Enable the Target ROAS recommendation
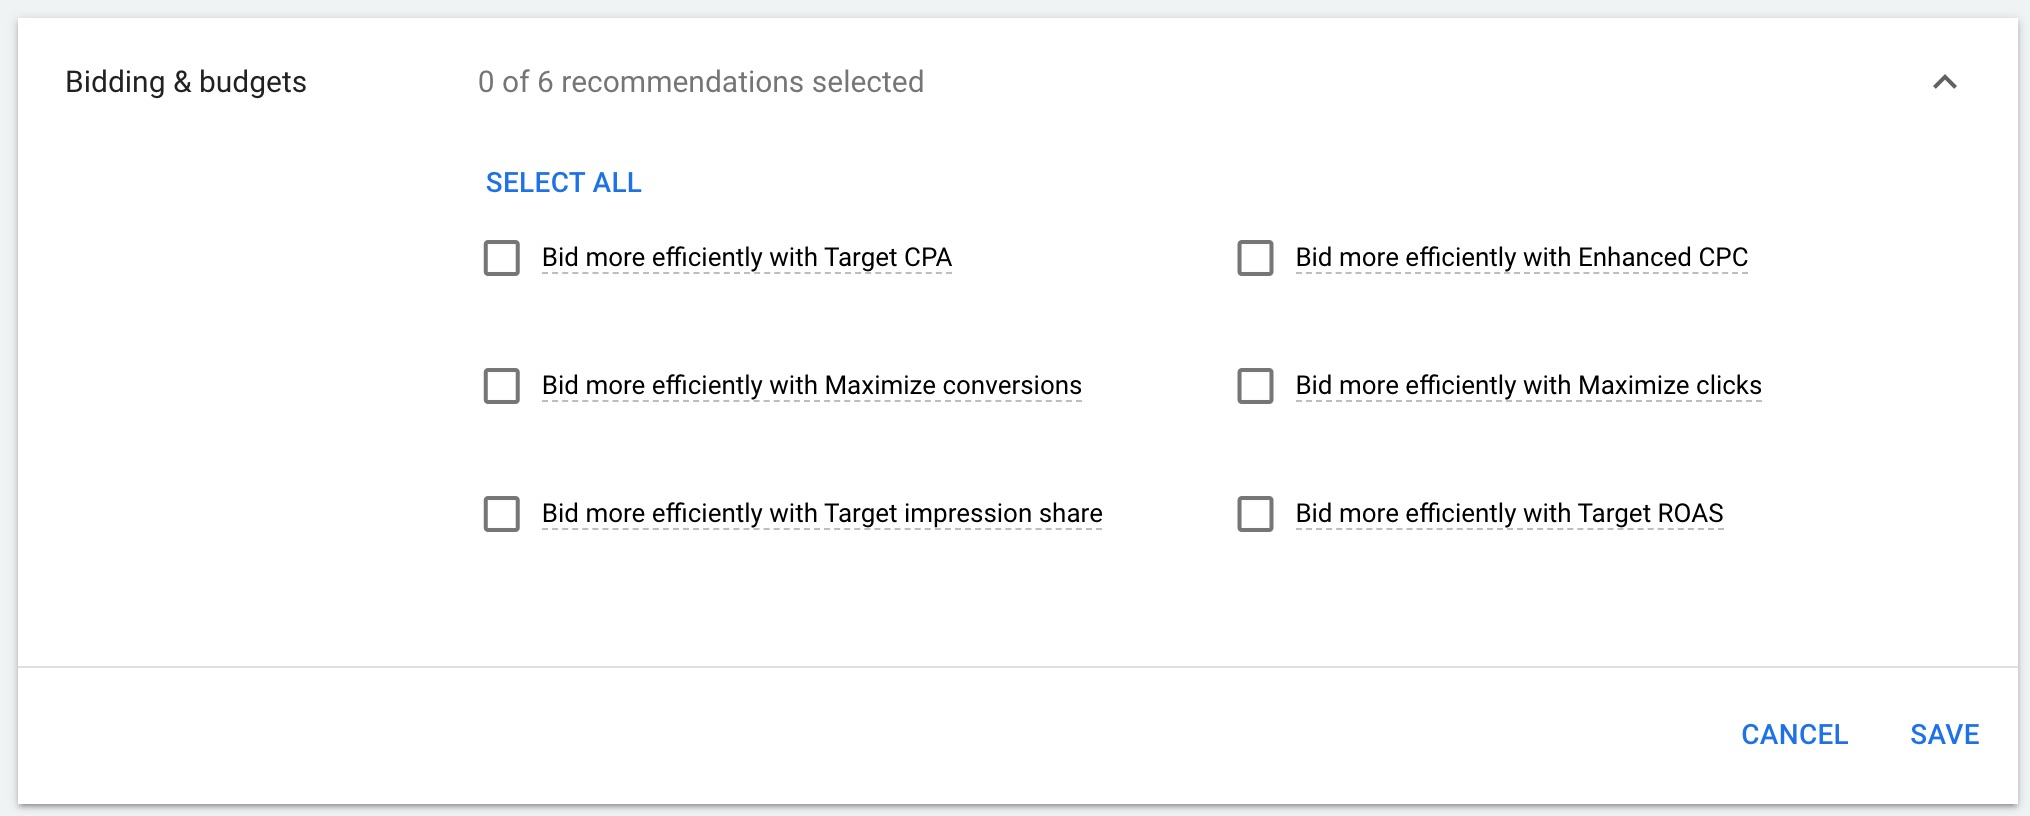Image resolution: width=2030 pixels, height=816 pixels. pos(1254,514)
